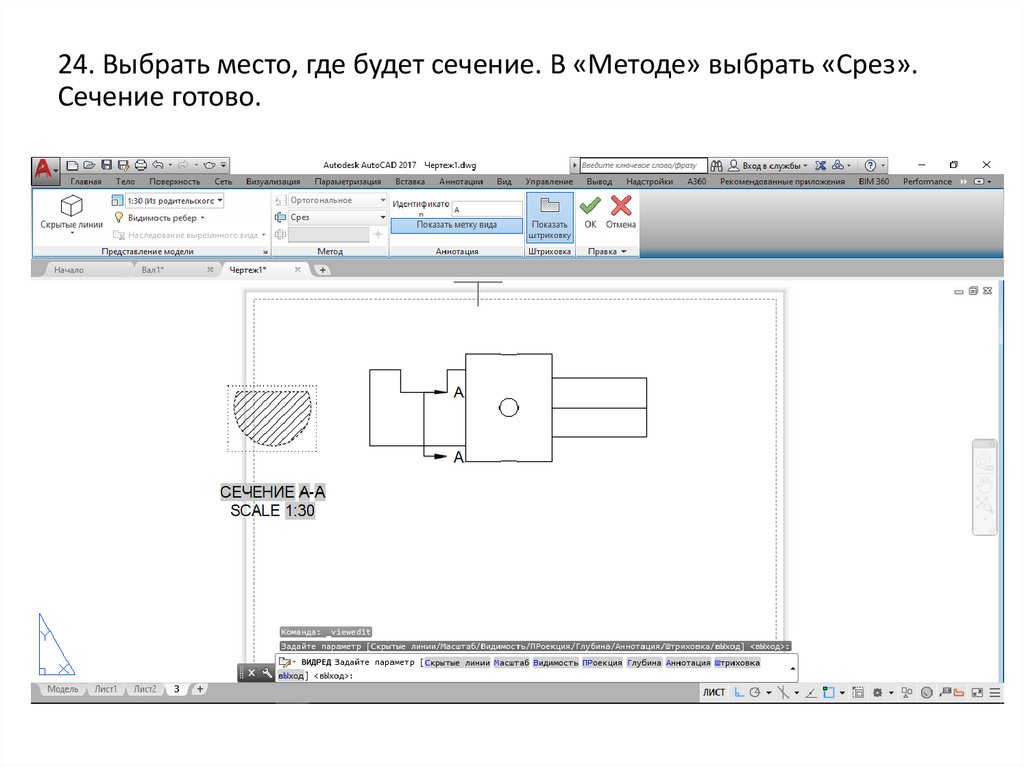
Task: Click the binoculars search icon
Action: pos(716,165)
